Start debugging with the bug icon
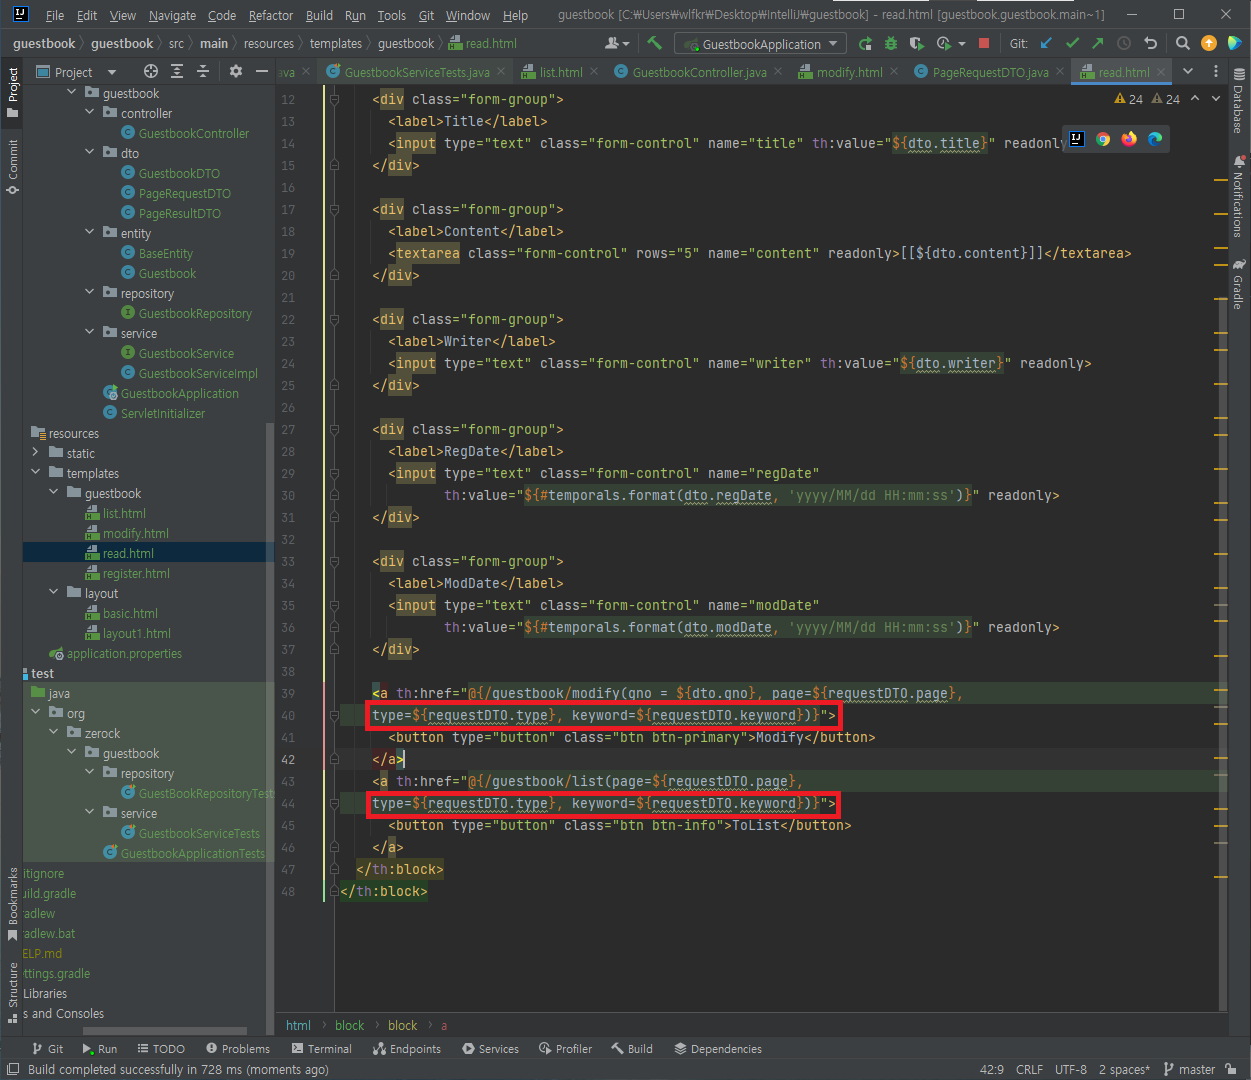Image resolution: width=1251 pixels, height=1080 pixels. click(891, 43)
